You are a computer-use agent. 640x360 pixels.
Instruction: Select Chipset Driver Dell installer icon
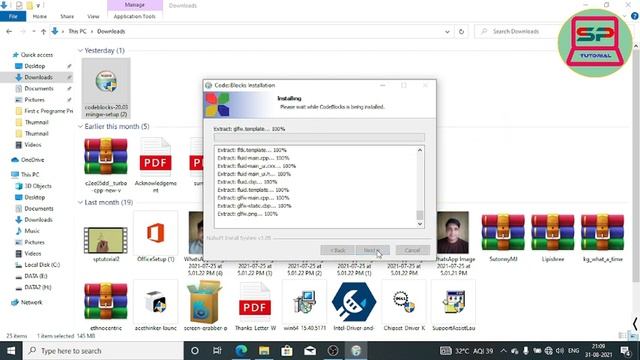point(404,305)
